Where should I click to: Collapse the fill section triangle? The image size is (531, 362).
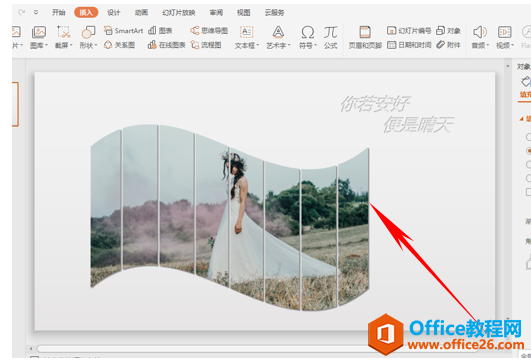(x=521, y=119)
